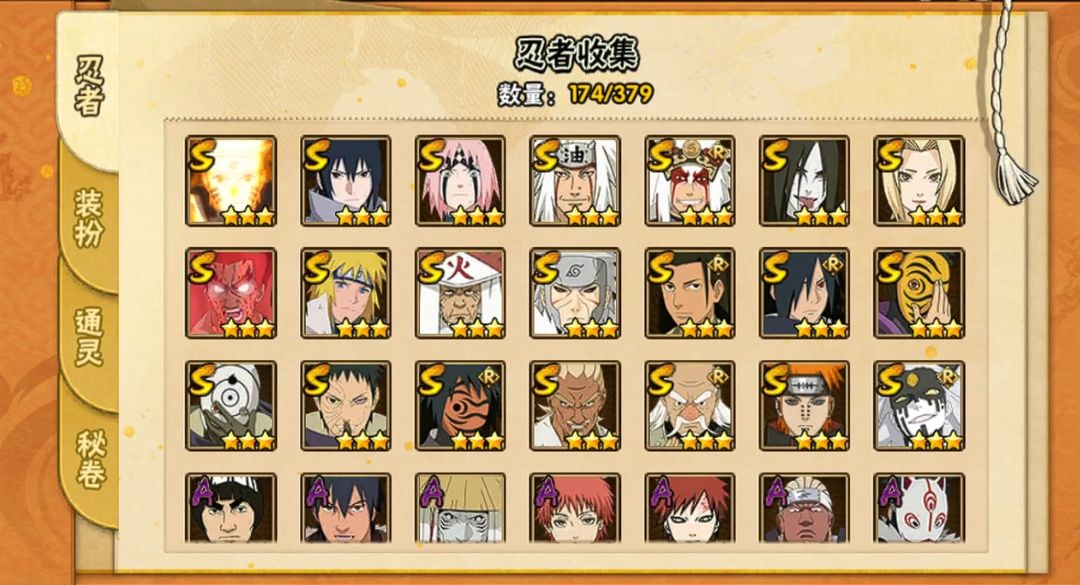Choose A-rank Might Guy bowl-cut portrait

231,508
